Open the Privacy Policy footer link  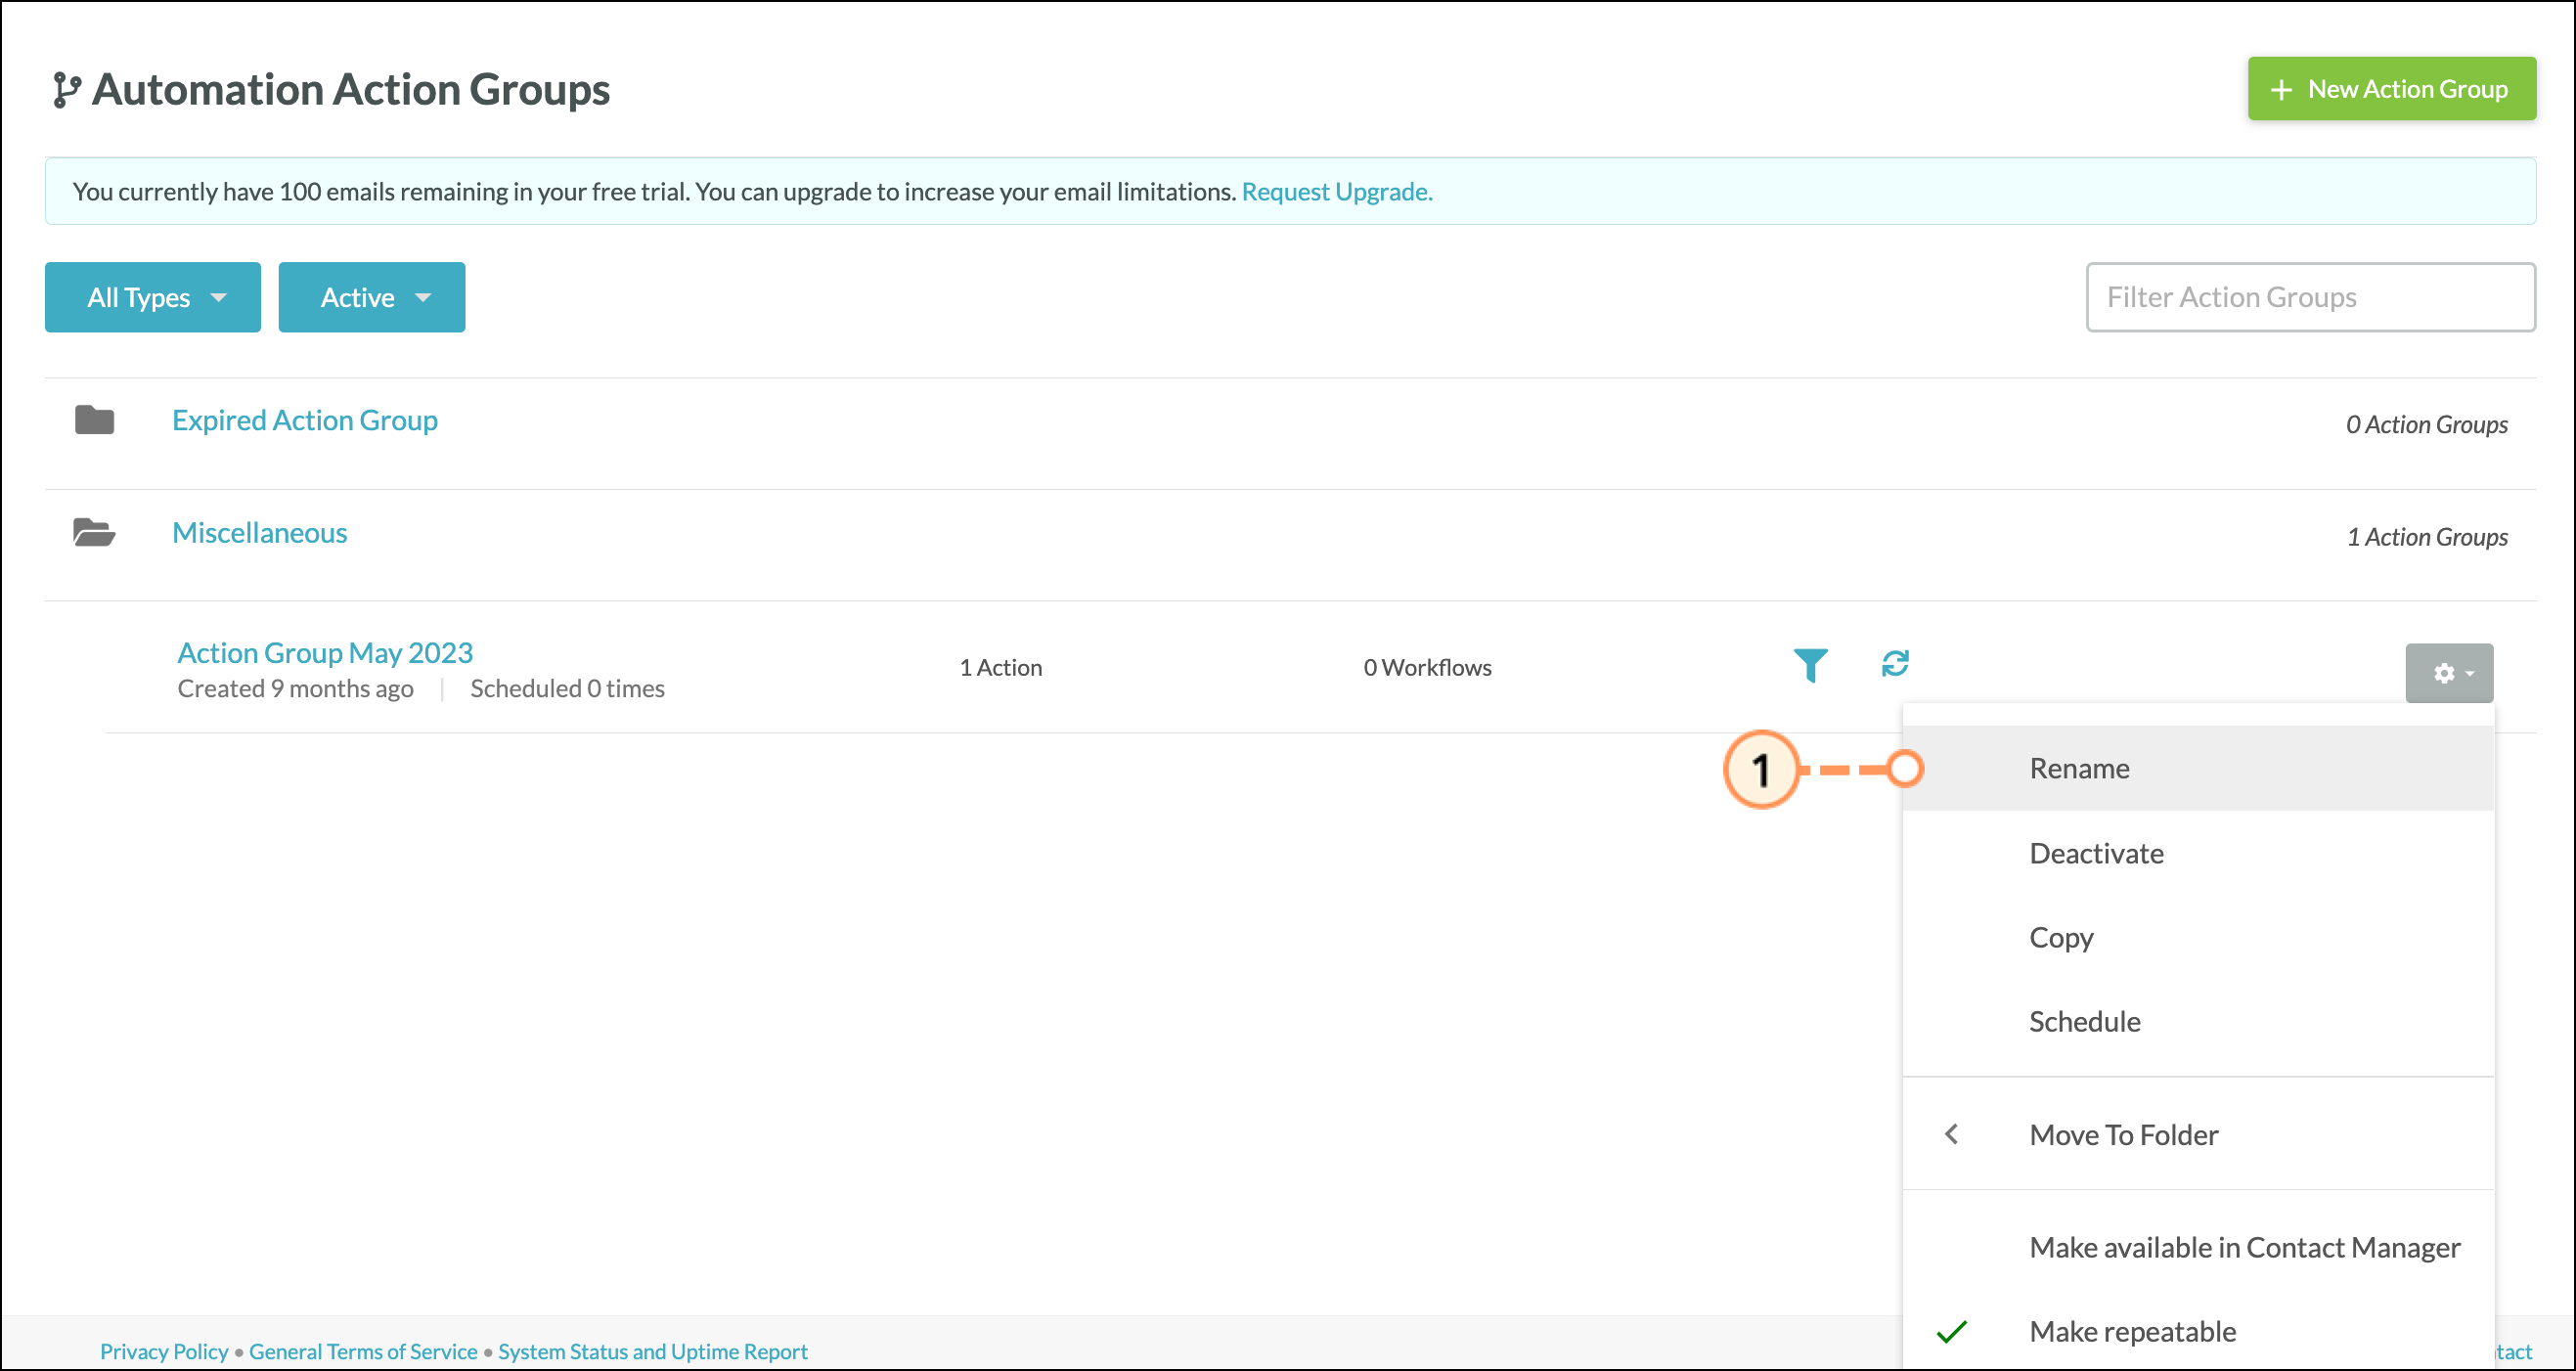pyautogui.click(x=164, y=1351)
